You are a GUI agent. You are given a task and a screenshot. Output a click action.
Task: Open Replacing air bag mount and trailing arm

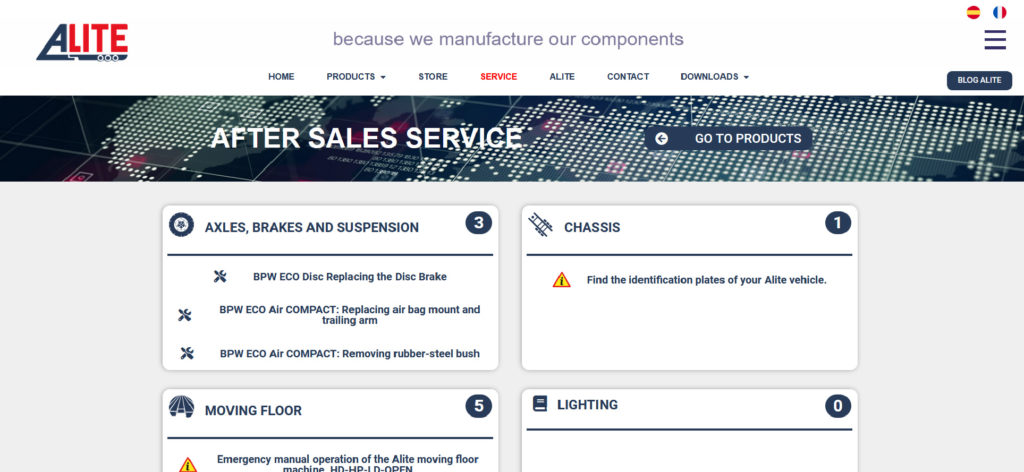(349, 315)
